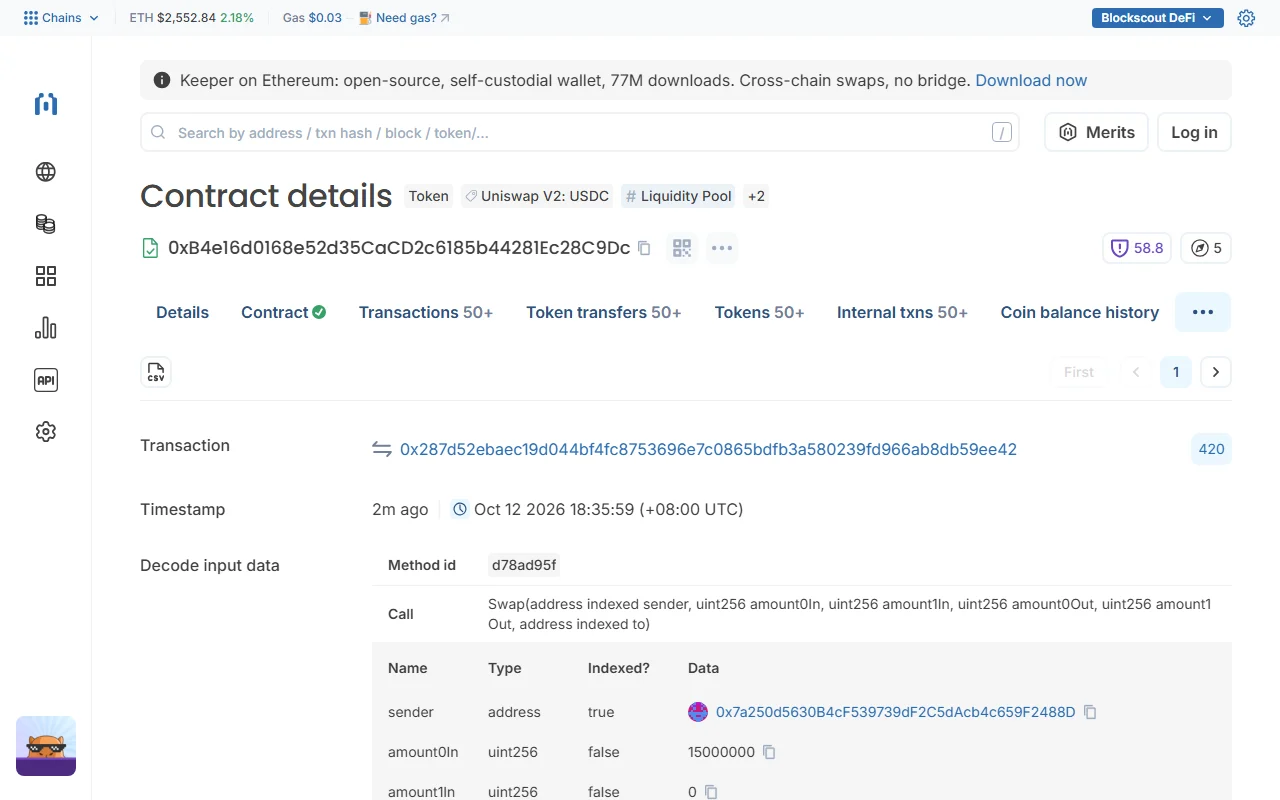Open the Token transfers 50+ tab
This screenshot has width=1280, height=800.
(604, 312)
